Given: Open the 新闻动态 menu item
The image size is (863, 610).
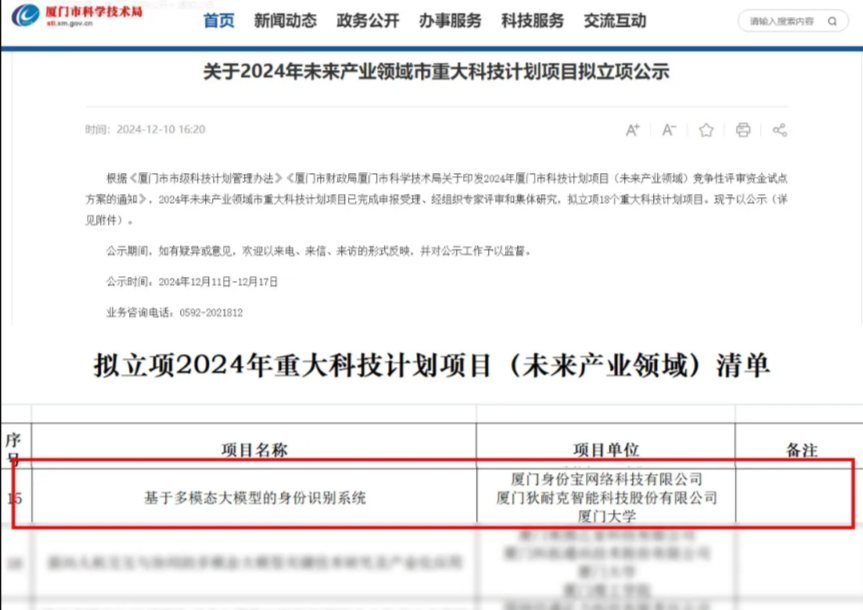Looking at the screenshot, I should pyautogui.click(x=285, y=21).
